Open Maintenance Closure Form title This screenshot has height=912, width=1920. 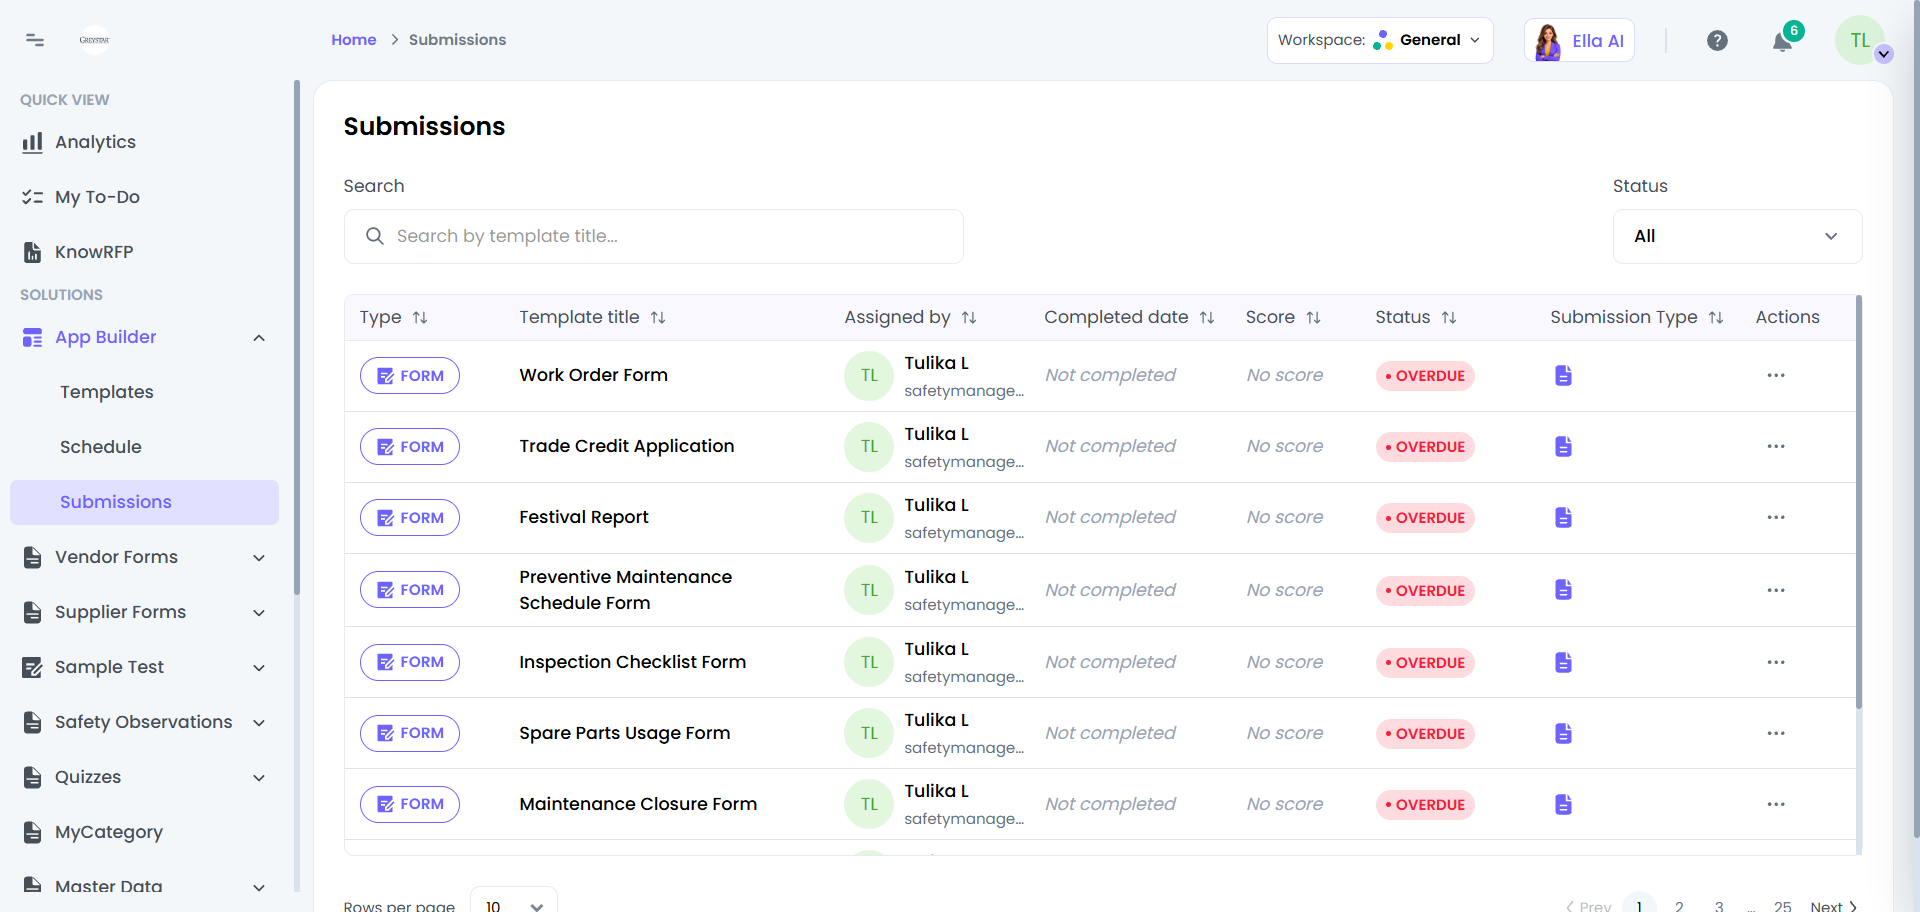tap(638, 804)
